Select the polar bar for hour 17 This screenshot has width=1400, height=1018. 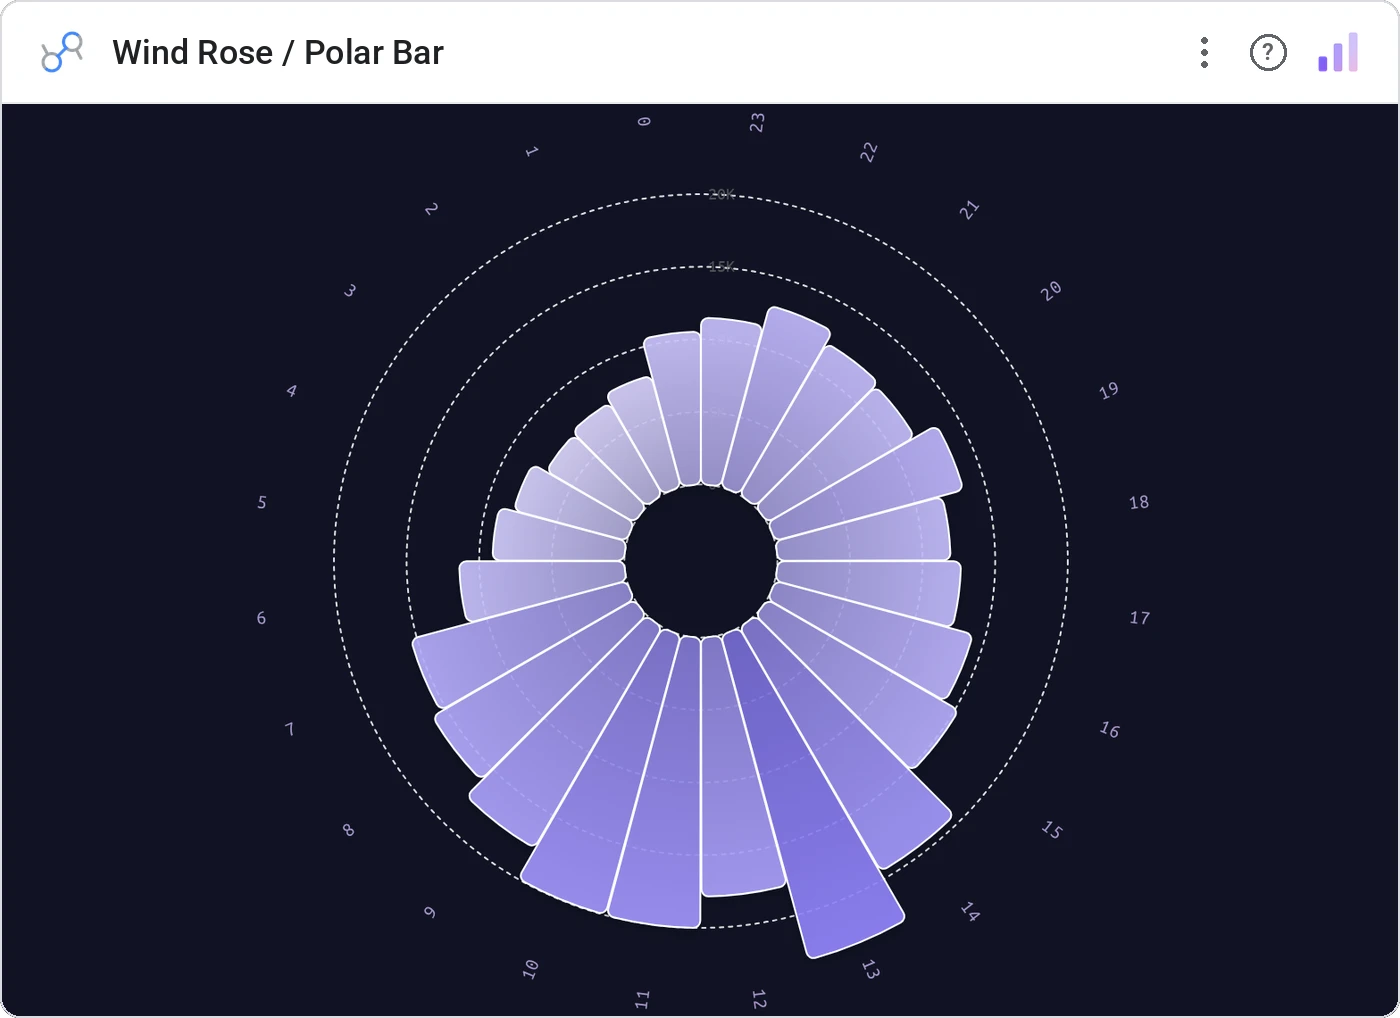[868, 592]
